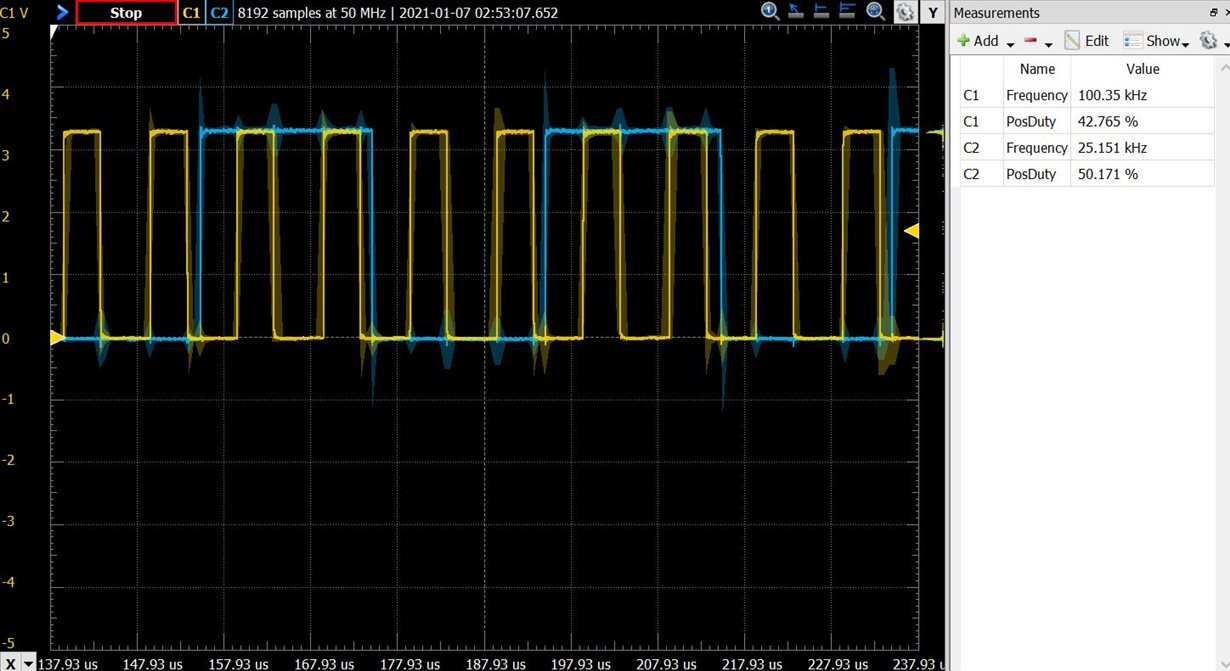Click the yellow trigger level arrow at right edge
1230x671 pixels.
pyautogui.click(x=911, y=231)
